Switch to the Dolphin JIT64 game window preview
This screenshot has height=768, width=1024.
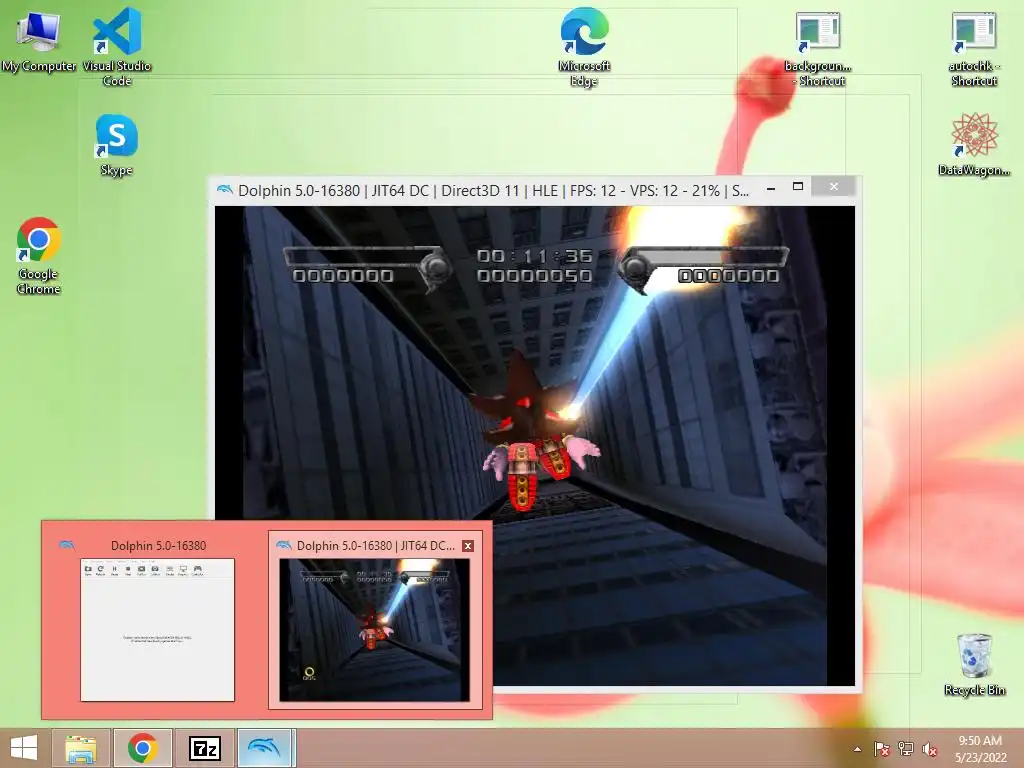375,620
